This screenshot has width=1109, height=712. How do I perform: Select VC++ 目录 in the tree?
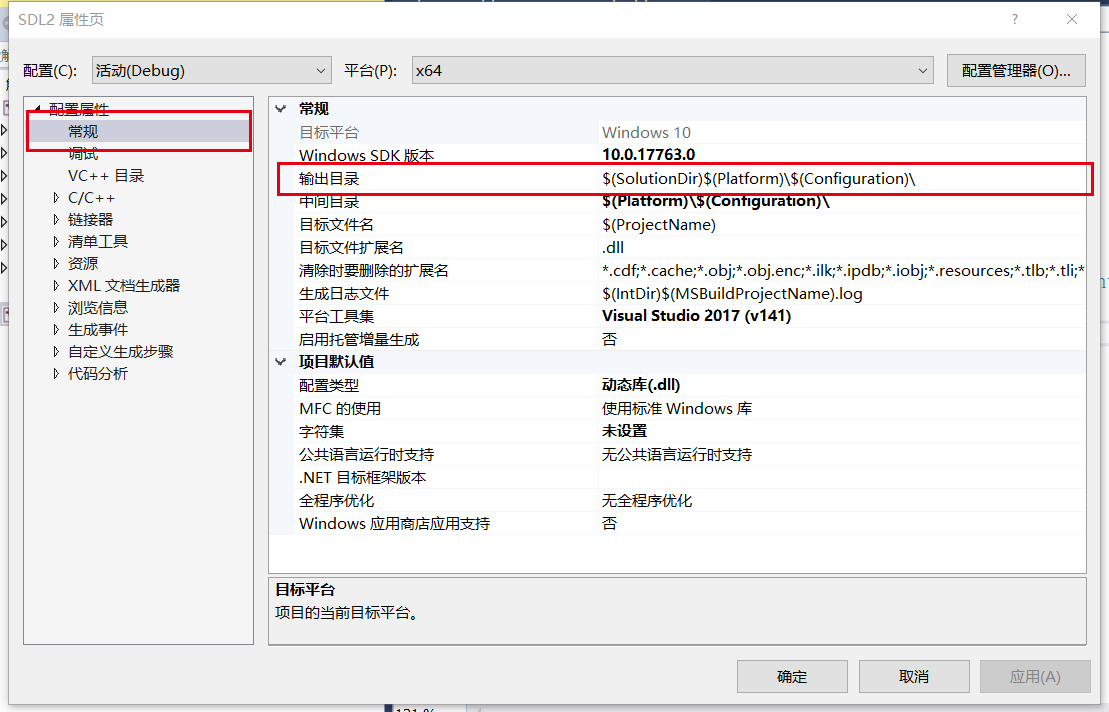(x=106, y=175)
